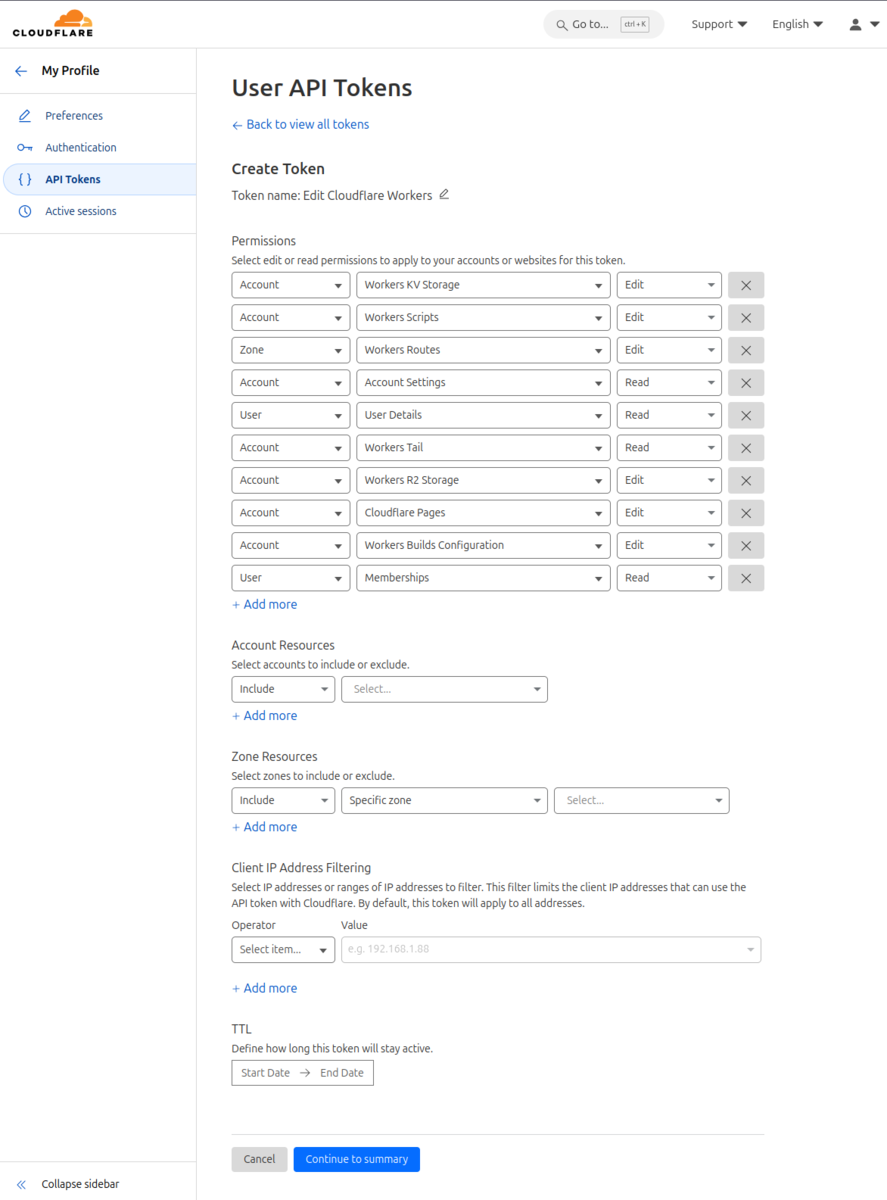
Task: Remove the Account Settings permission row
Action: click(x=746, y=383)
